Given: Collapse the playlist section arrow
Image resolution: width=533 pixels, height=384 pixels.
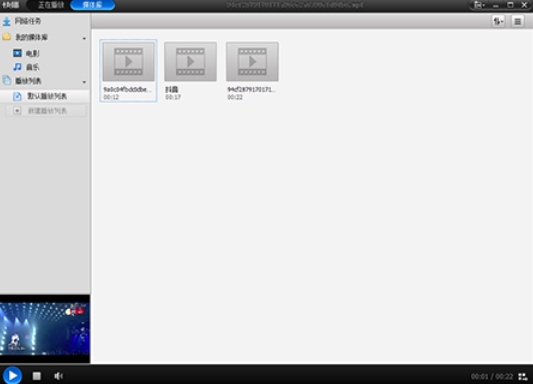Looking at the screenshot, I should coord(84,82).
